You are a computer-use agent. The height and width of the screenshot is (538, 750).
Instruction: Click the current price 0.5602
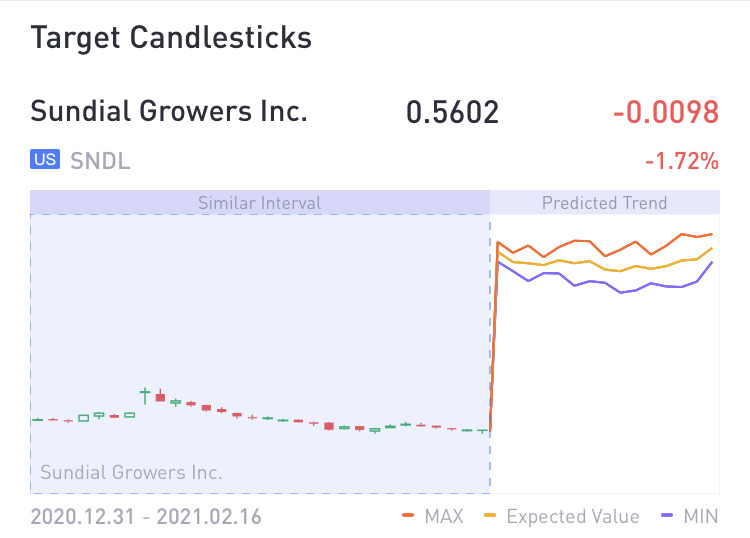[x=452, y=112]
